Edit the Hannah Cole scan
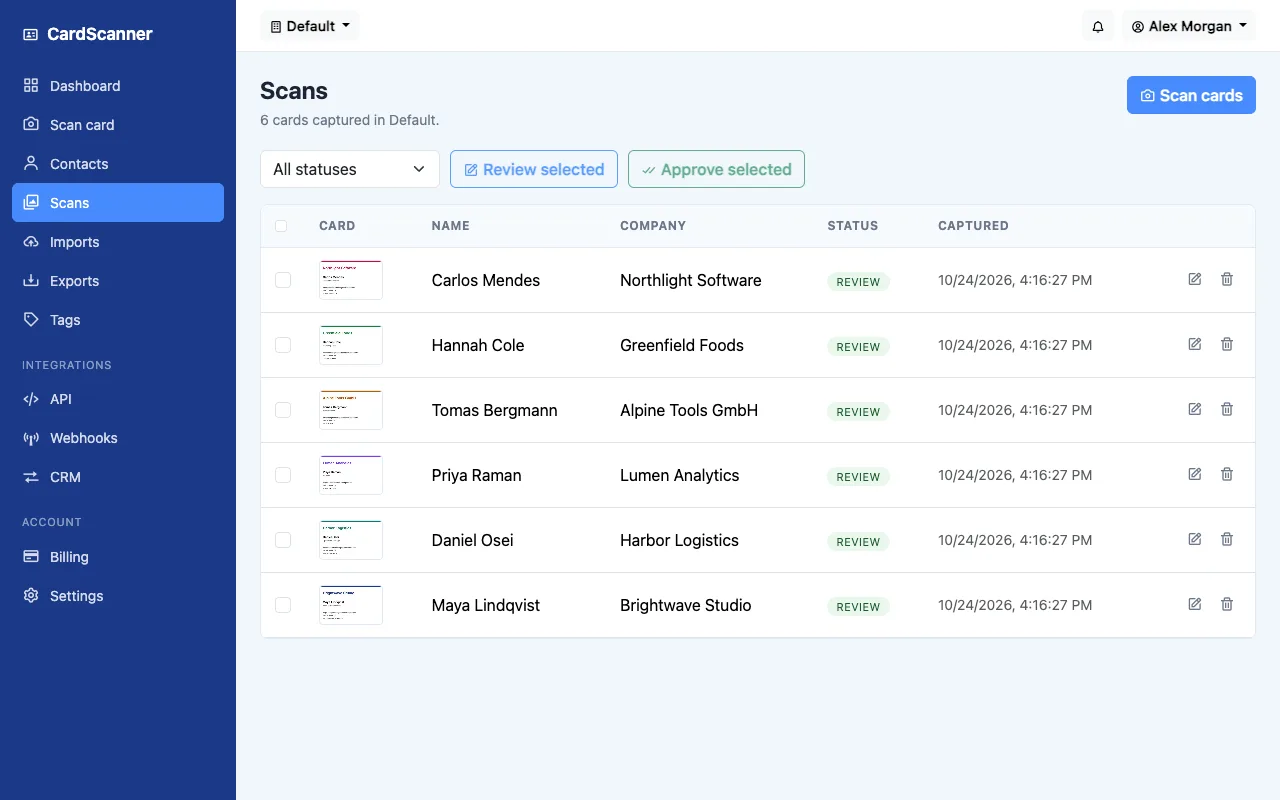The image size is (1280, 800). (x=1194, y=344)
